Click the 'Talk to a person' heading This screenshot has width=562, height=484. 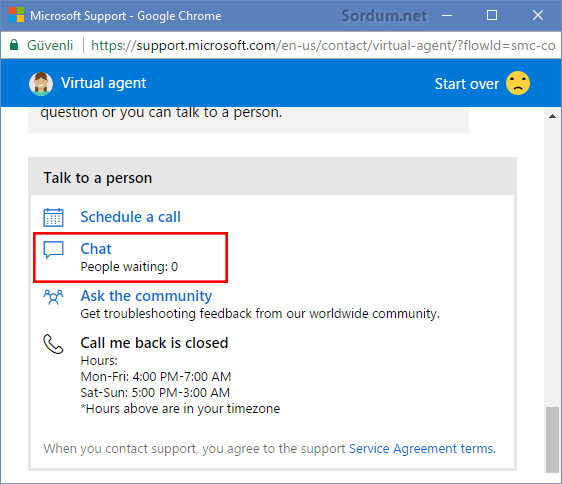pyautogui.click(x=97, y=178)
